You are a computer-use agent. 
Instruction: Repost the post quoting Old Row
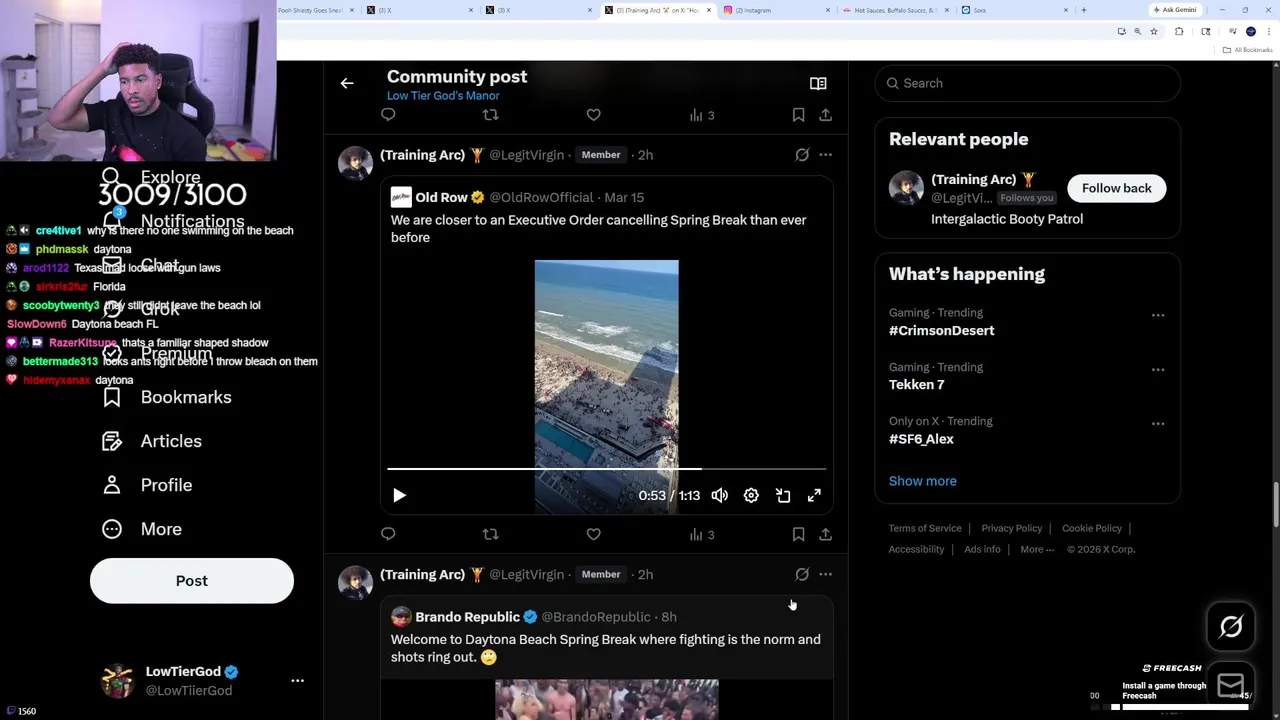[x=490, y=534]
